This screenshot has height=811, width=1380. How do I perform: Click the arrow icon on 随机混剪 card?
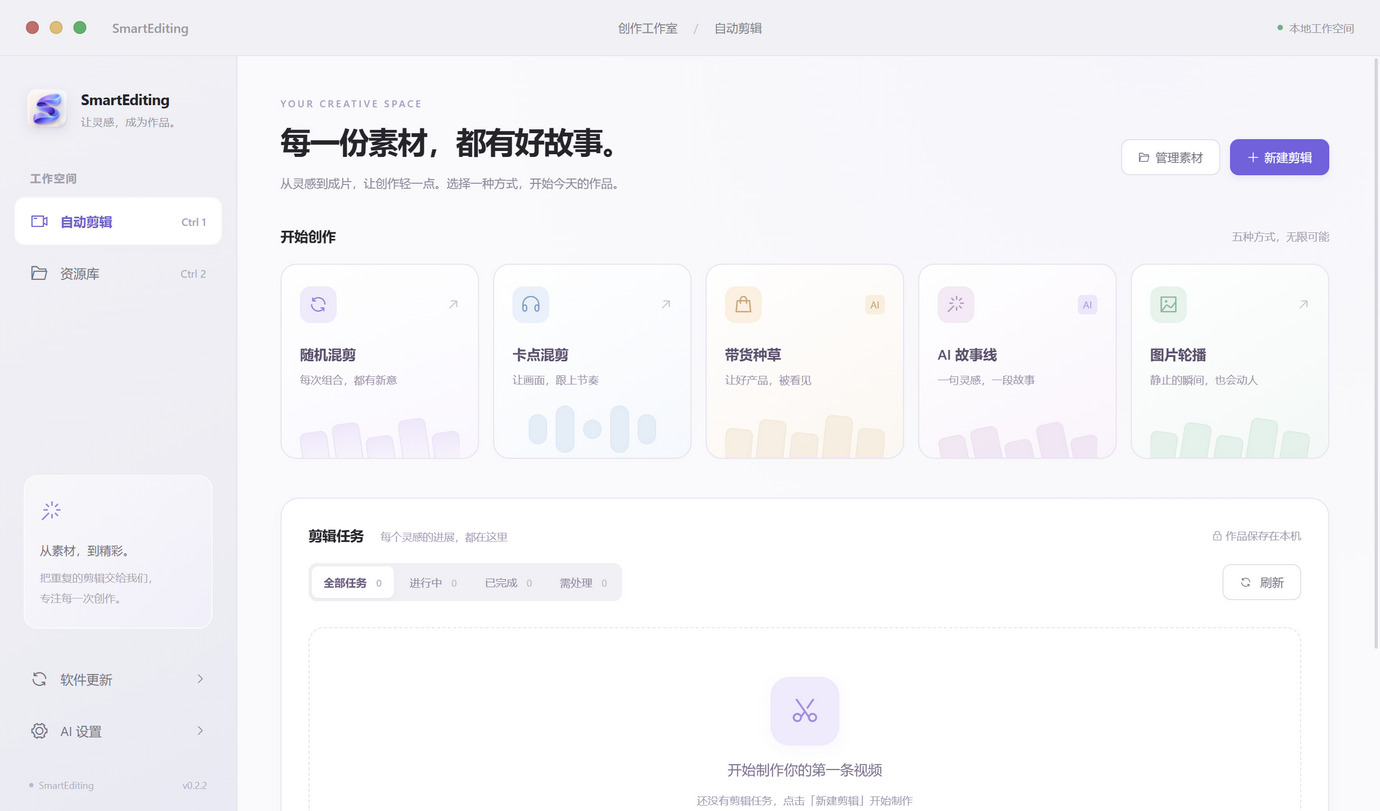[x=453, y=304]
